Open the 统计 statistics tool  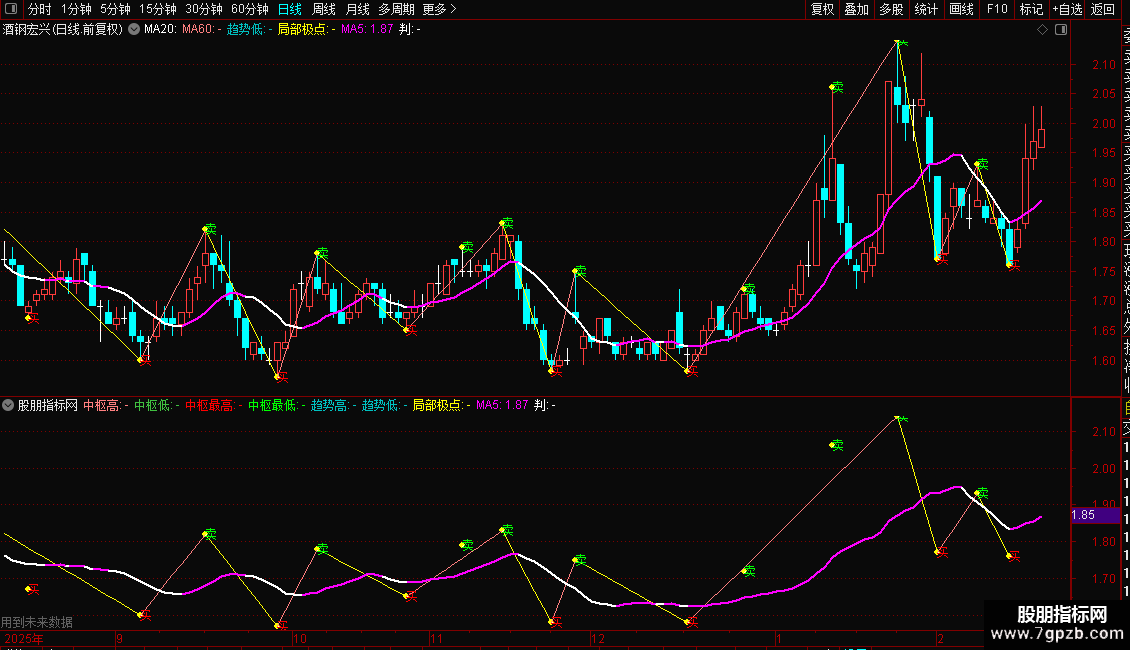point(926,10)
